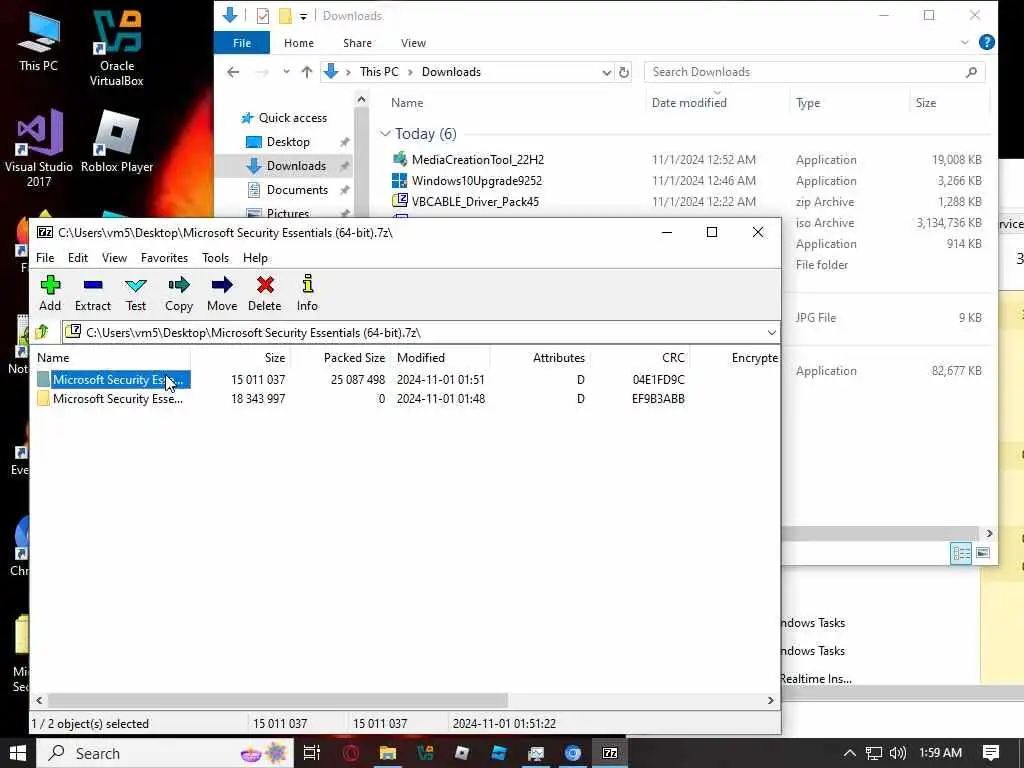Click the 7-Zip taskbar button

(610, 753)
